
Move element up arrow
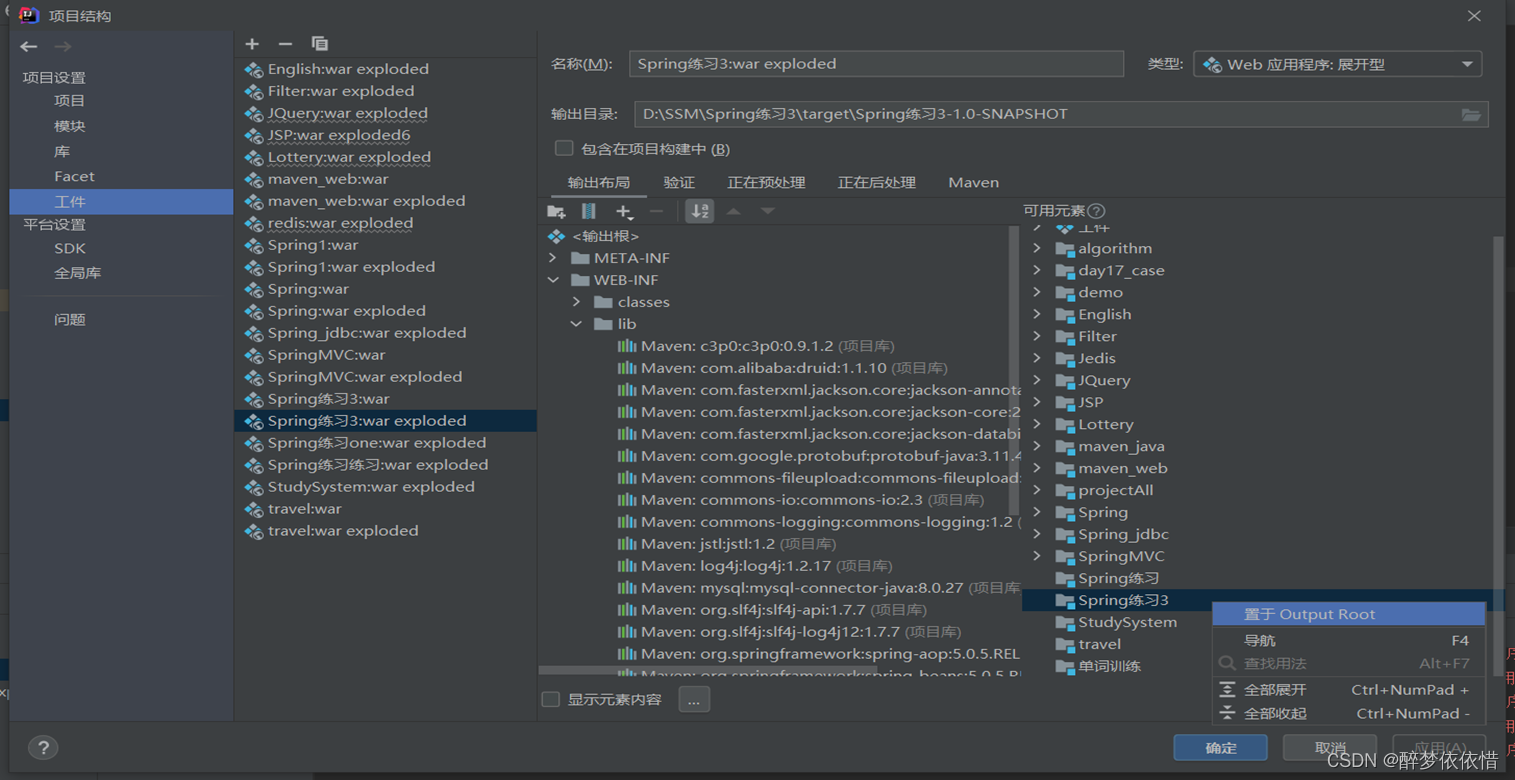[x=733, y=211]
